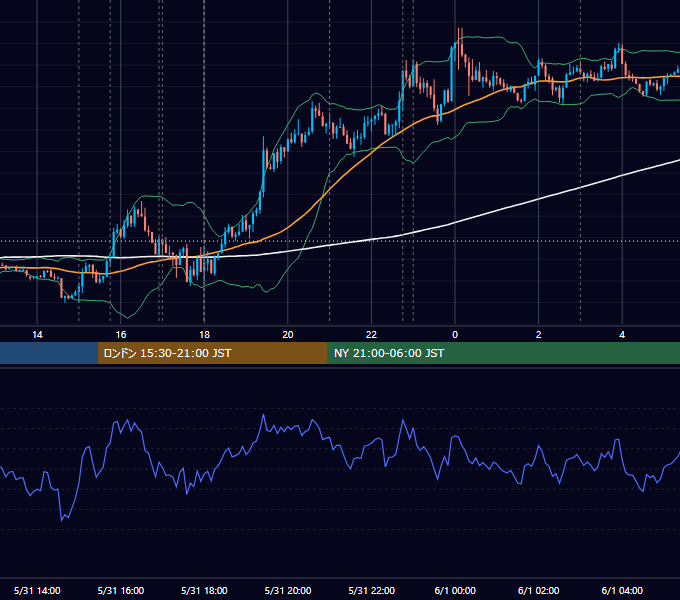The image size is (680, 600).
Task: Click the 5/31 18:00 time label
Action: (204, 590)
